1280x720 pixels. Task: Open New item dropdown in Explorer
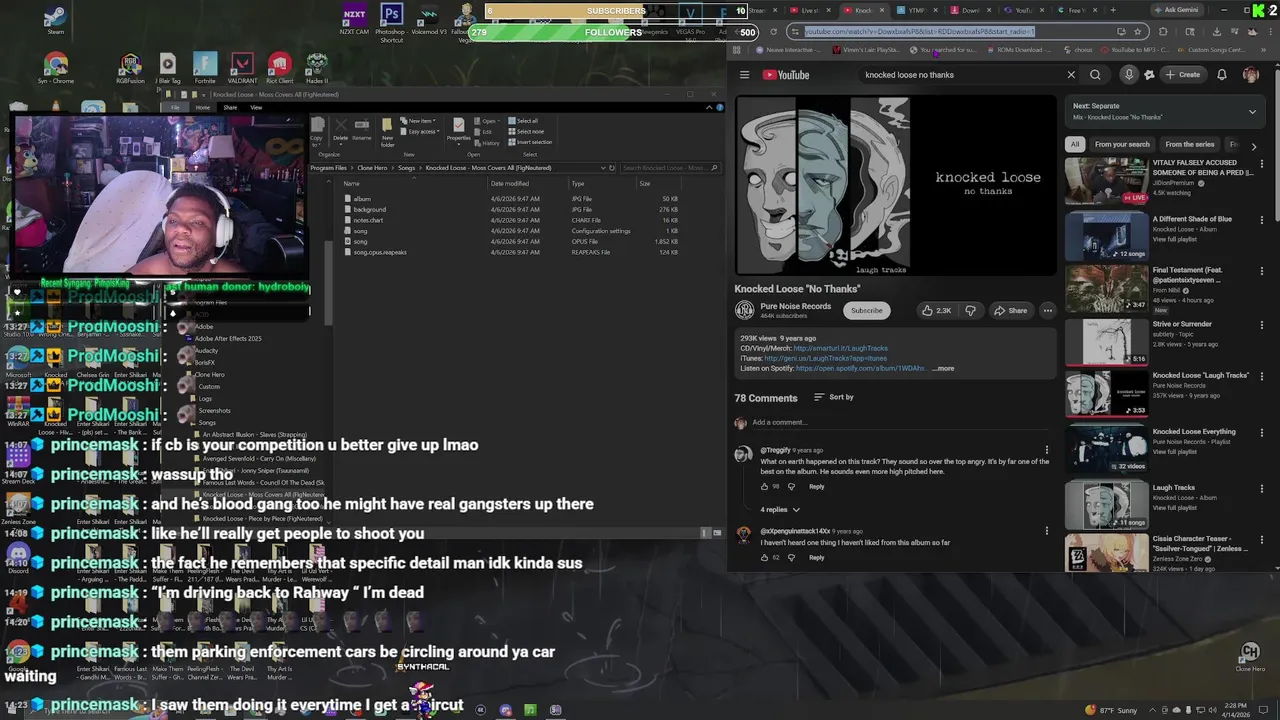coord(418,121)
